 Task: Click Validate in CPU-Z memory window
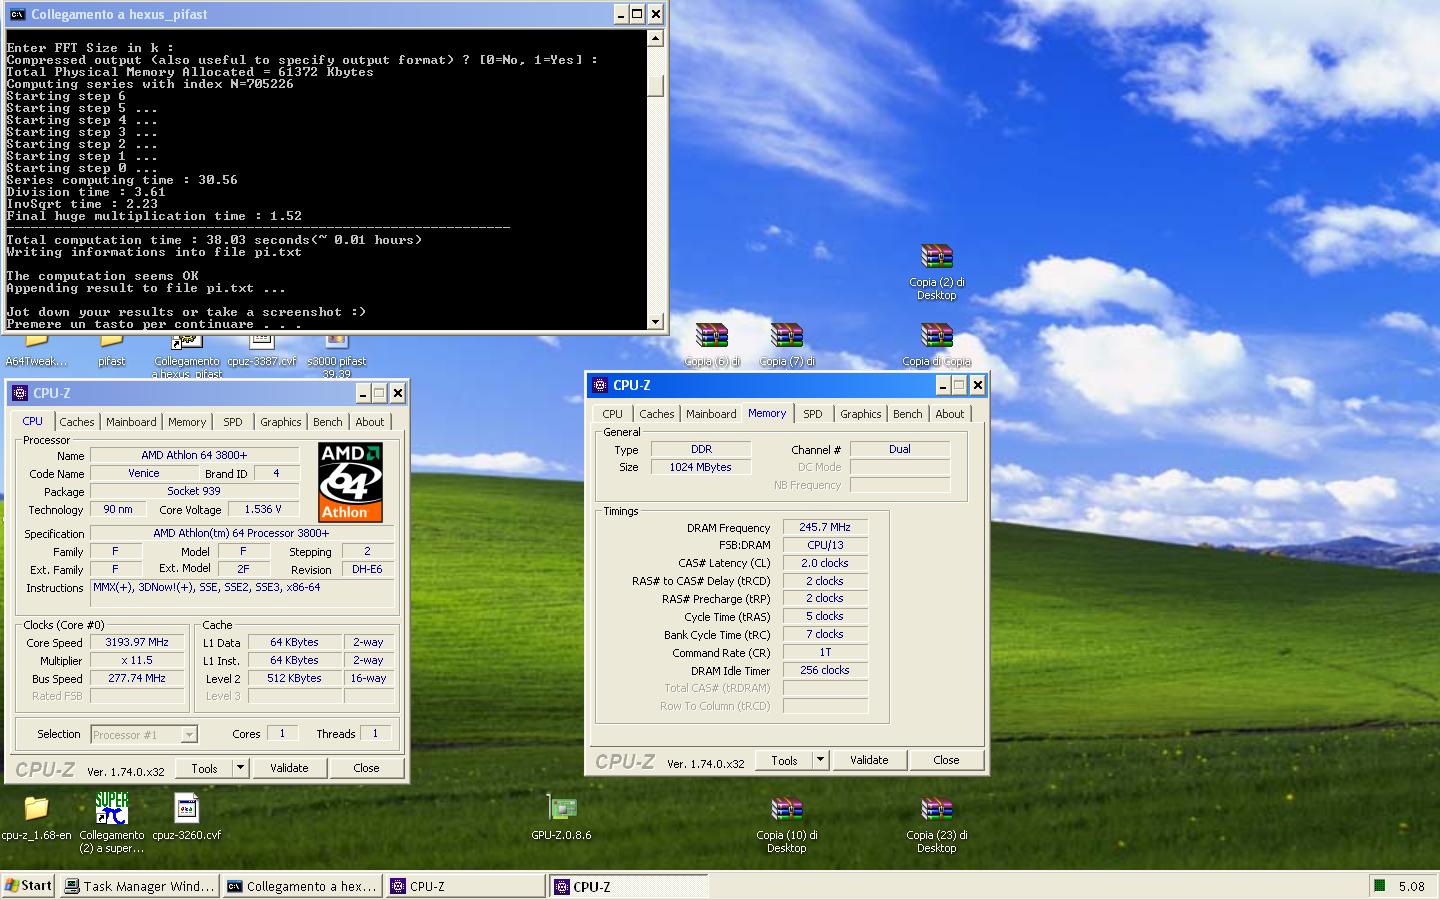(869, 760)
